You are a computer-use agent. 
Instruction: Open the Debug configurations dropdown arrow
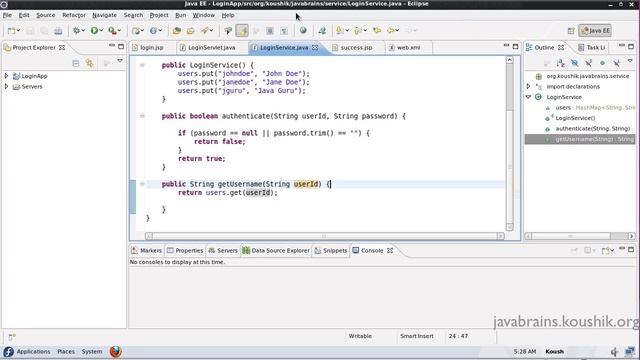83,31
